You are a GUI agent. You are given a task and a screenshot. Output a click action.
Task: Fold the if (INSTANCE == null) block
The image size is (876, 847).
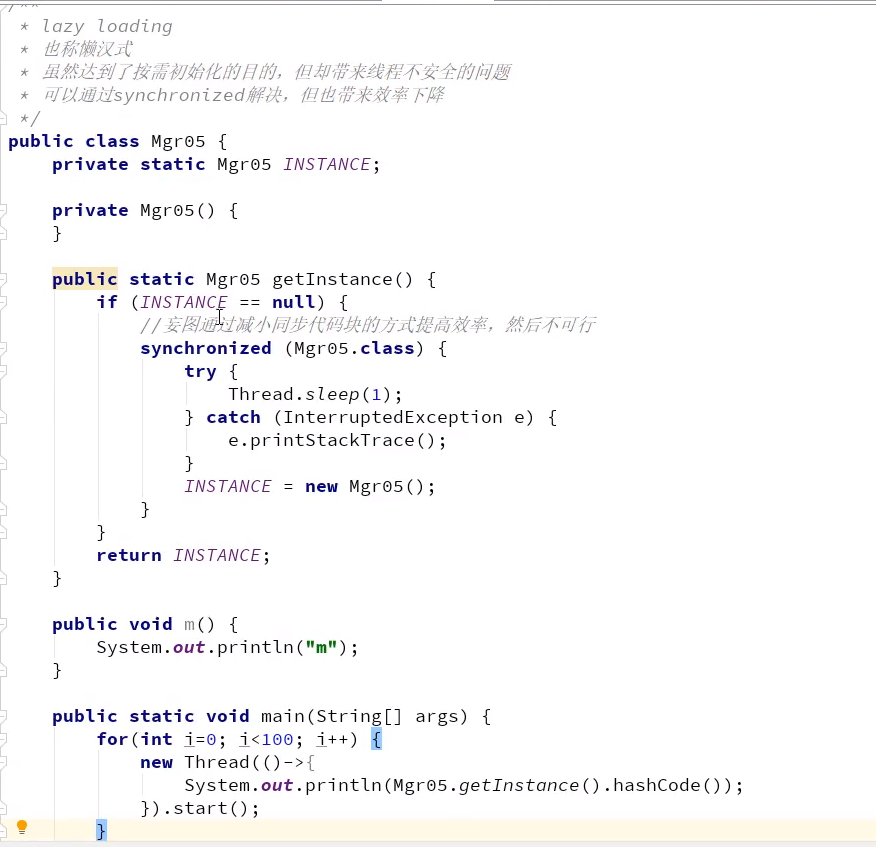coord(4,302)
